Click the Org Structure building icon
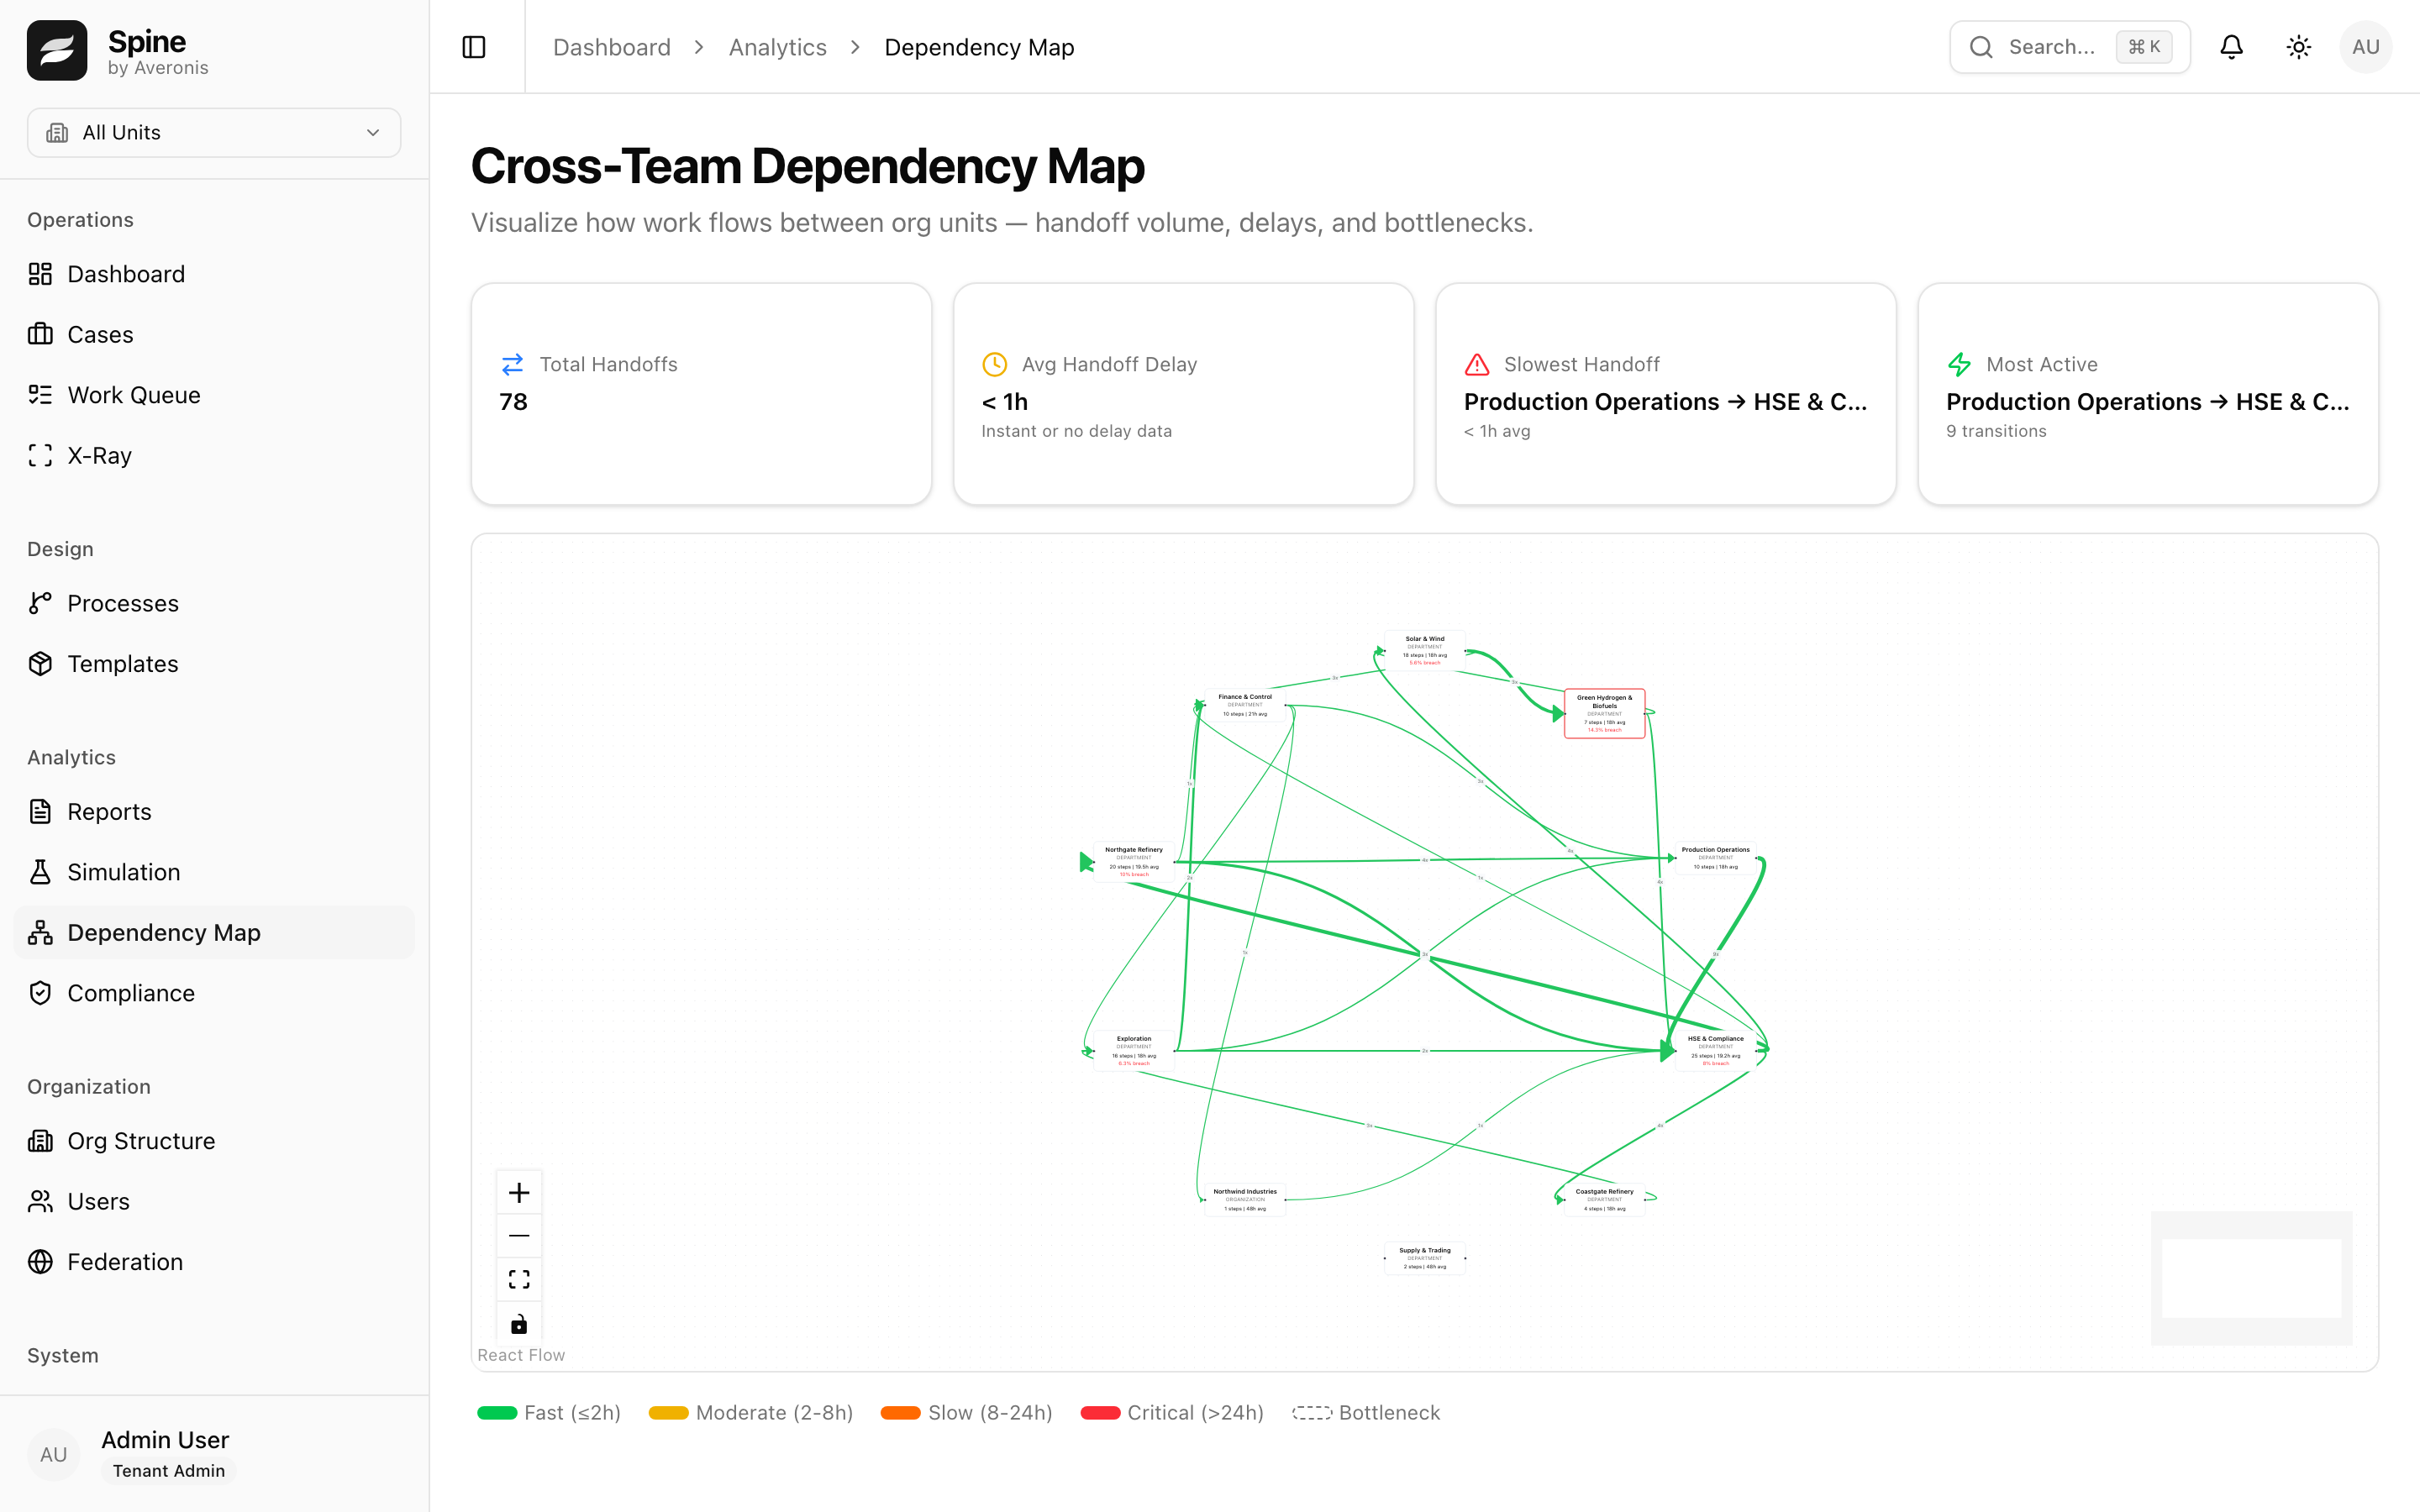The width and height of the screenshot is (2420, 1512). (x=40, y=1141)
